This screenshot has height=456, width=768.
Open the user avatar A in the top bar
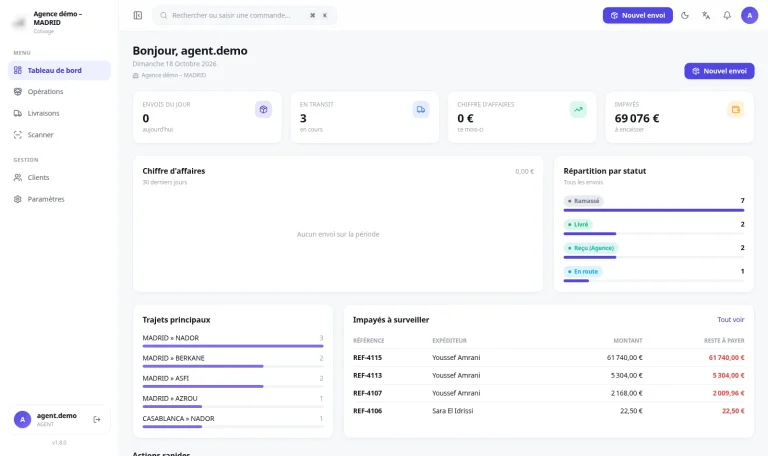point(749,15)
